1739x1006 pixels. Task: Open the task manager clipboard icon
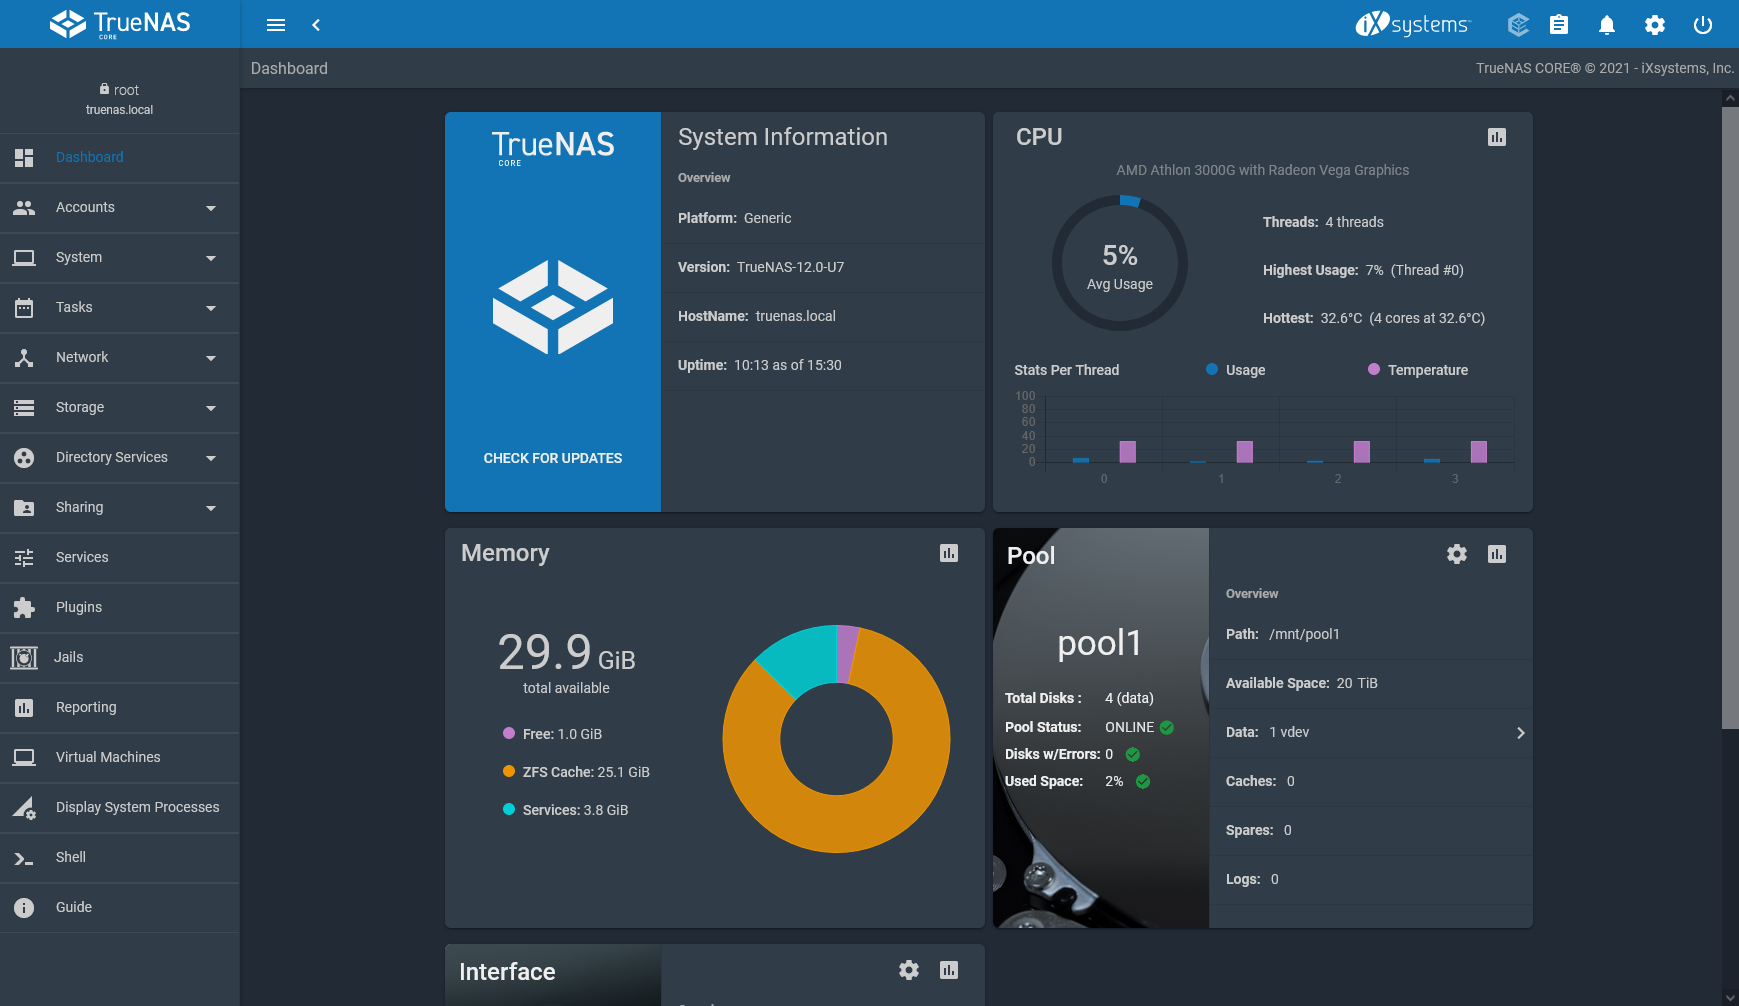1559,25
